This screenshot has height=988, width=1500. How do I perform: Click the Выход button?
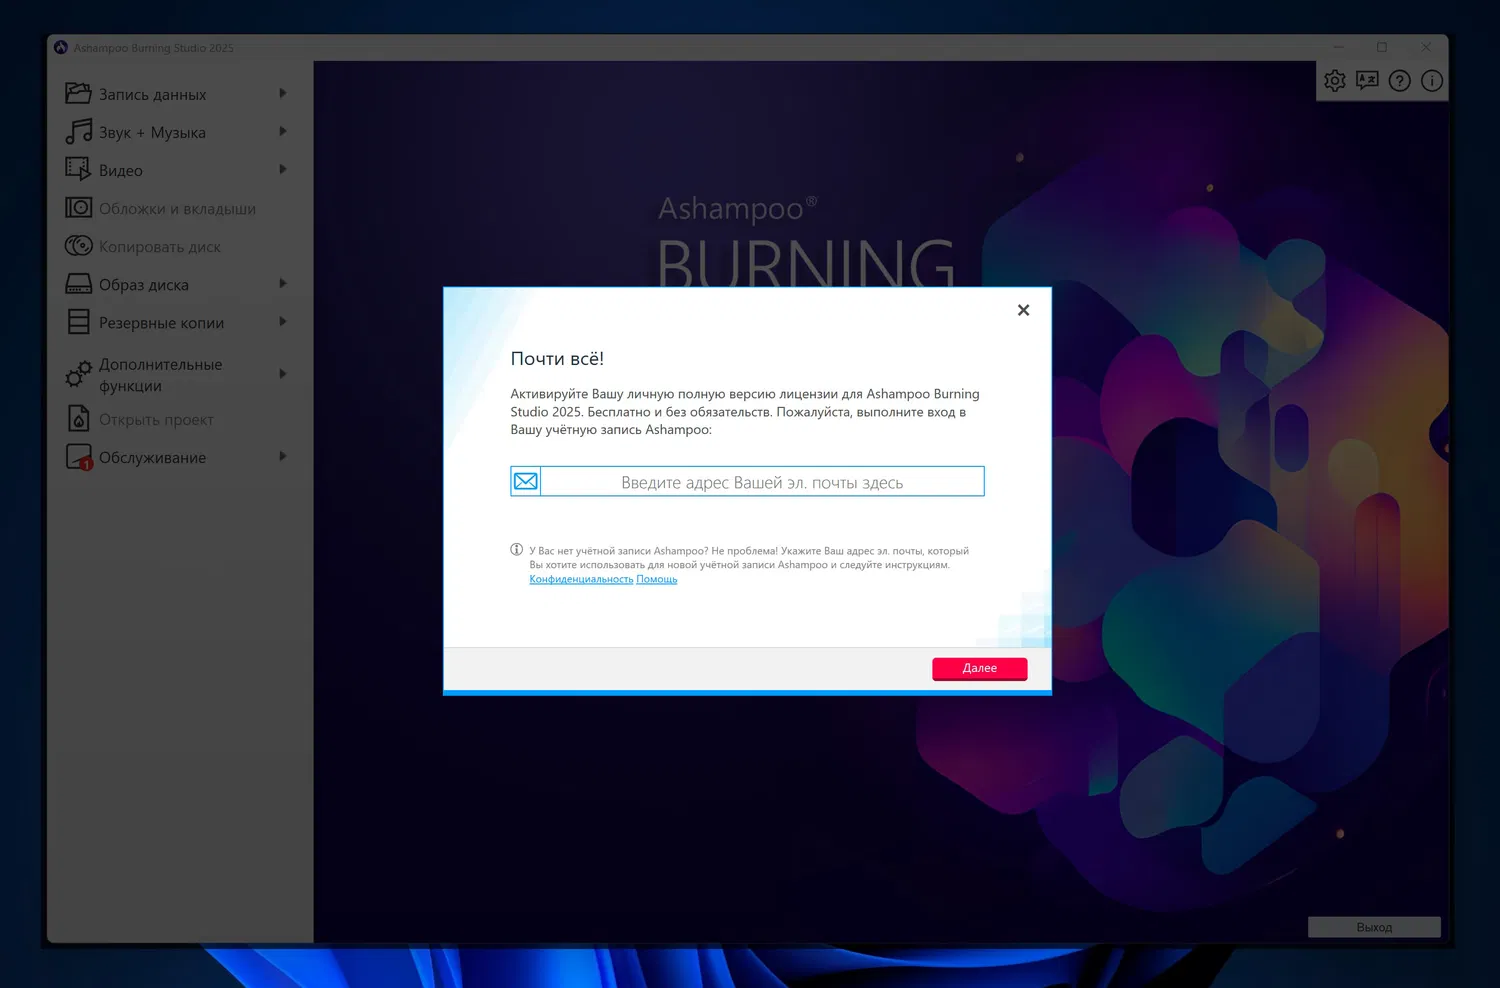pos(1374,927)
